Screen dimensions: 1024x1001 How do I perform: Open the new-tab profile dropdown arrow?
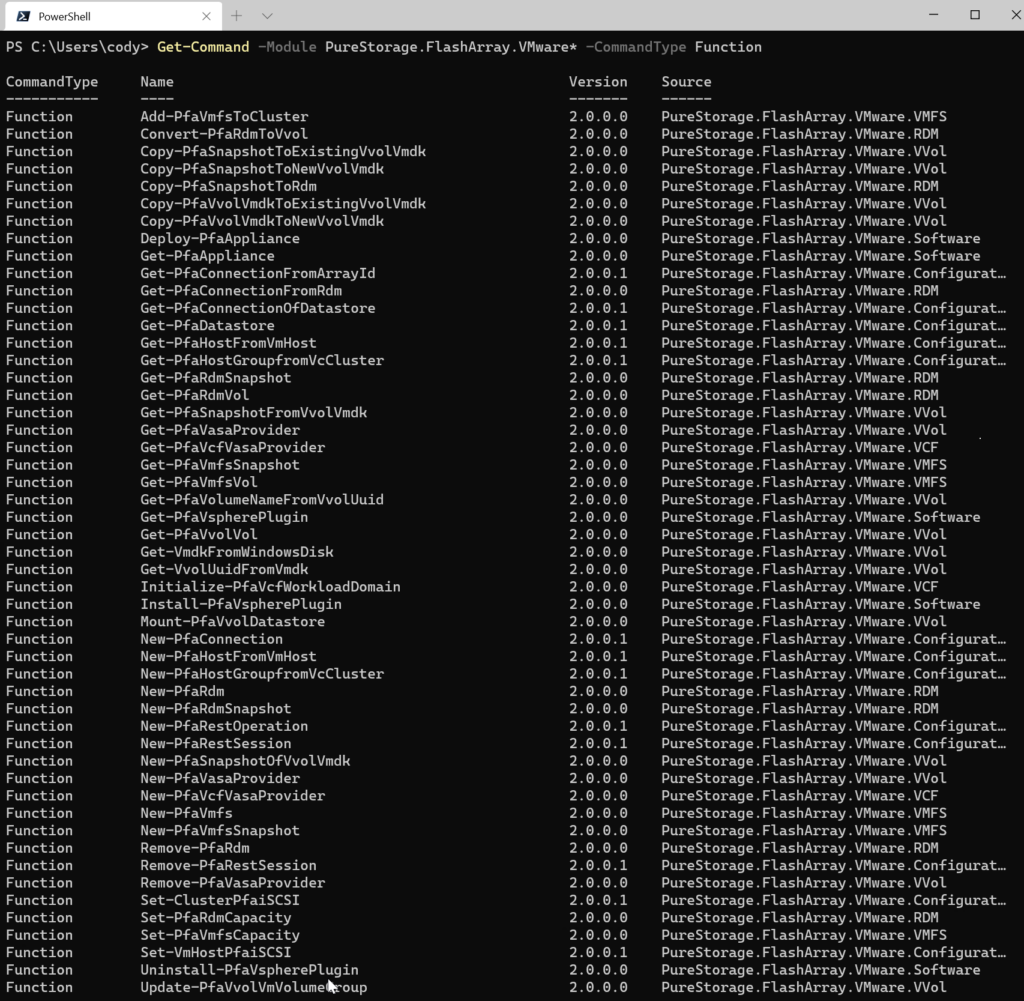pyautogui.click(x=267, y=16)
